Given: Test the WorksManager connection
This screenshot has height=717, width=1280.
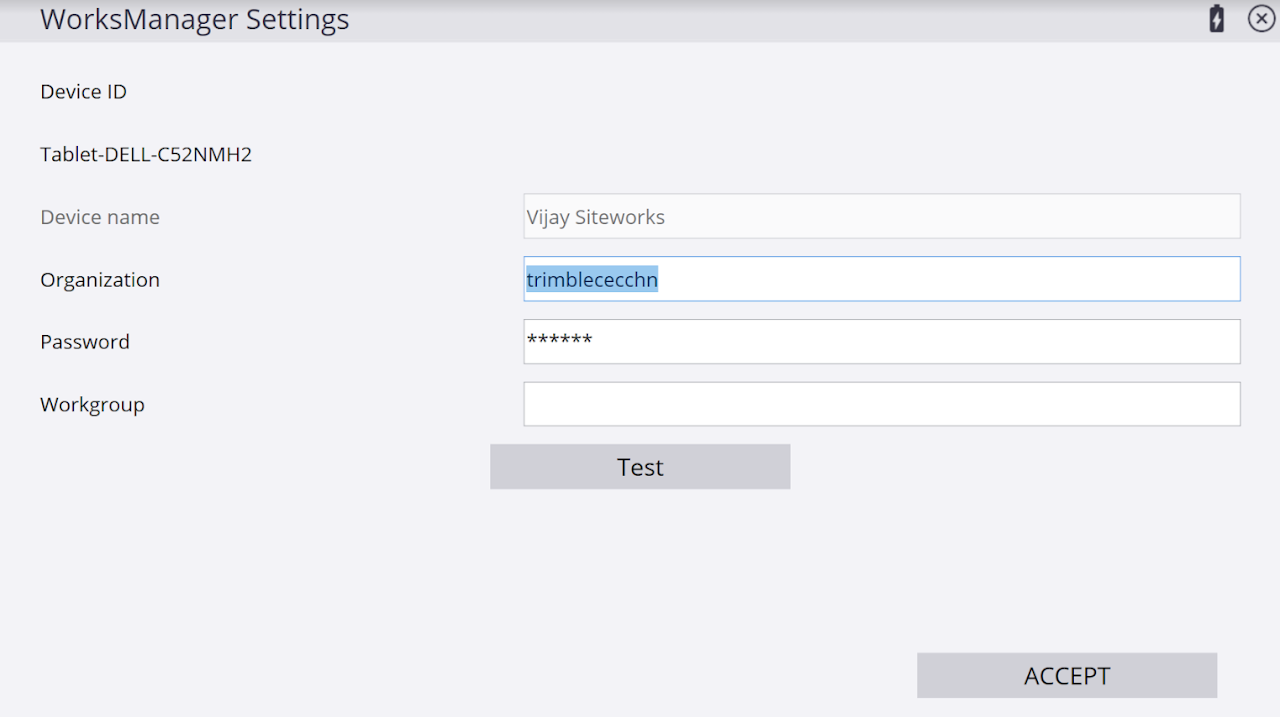Looking at the screenshot, I should point(640,467).
